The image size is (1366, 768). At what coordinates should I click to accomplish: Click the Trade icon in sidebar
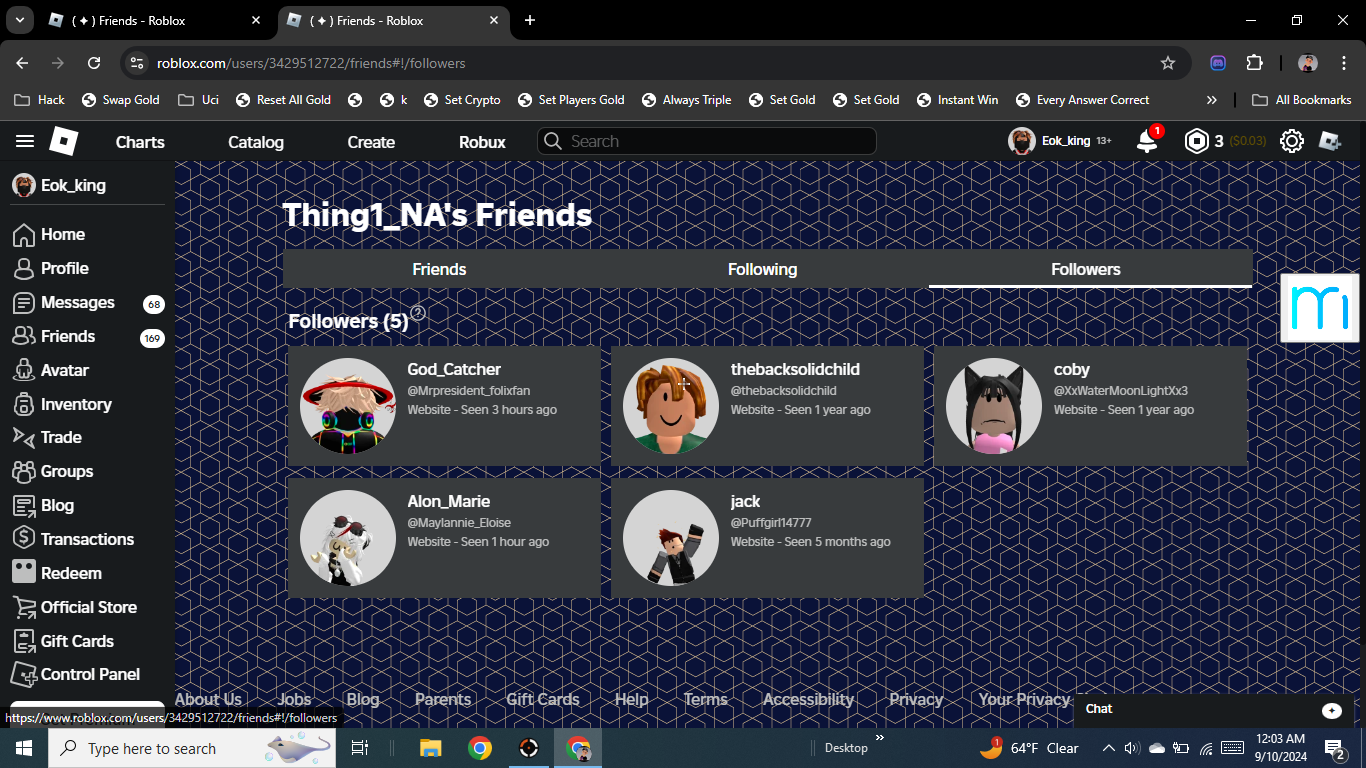[x=24, y=438]
